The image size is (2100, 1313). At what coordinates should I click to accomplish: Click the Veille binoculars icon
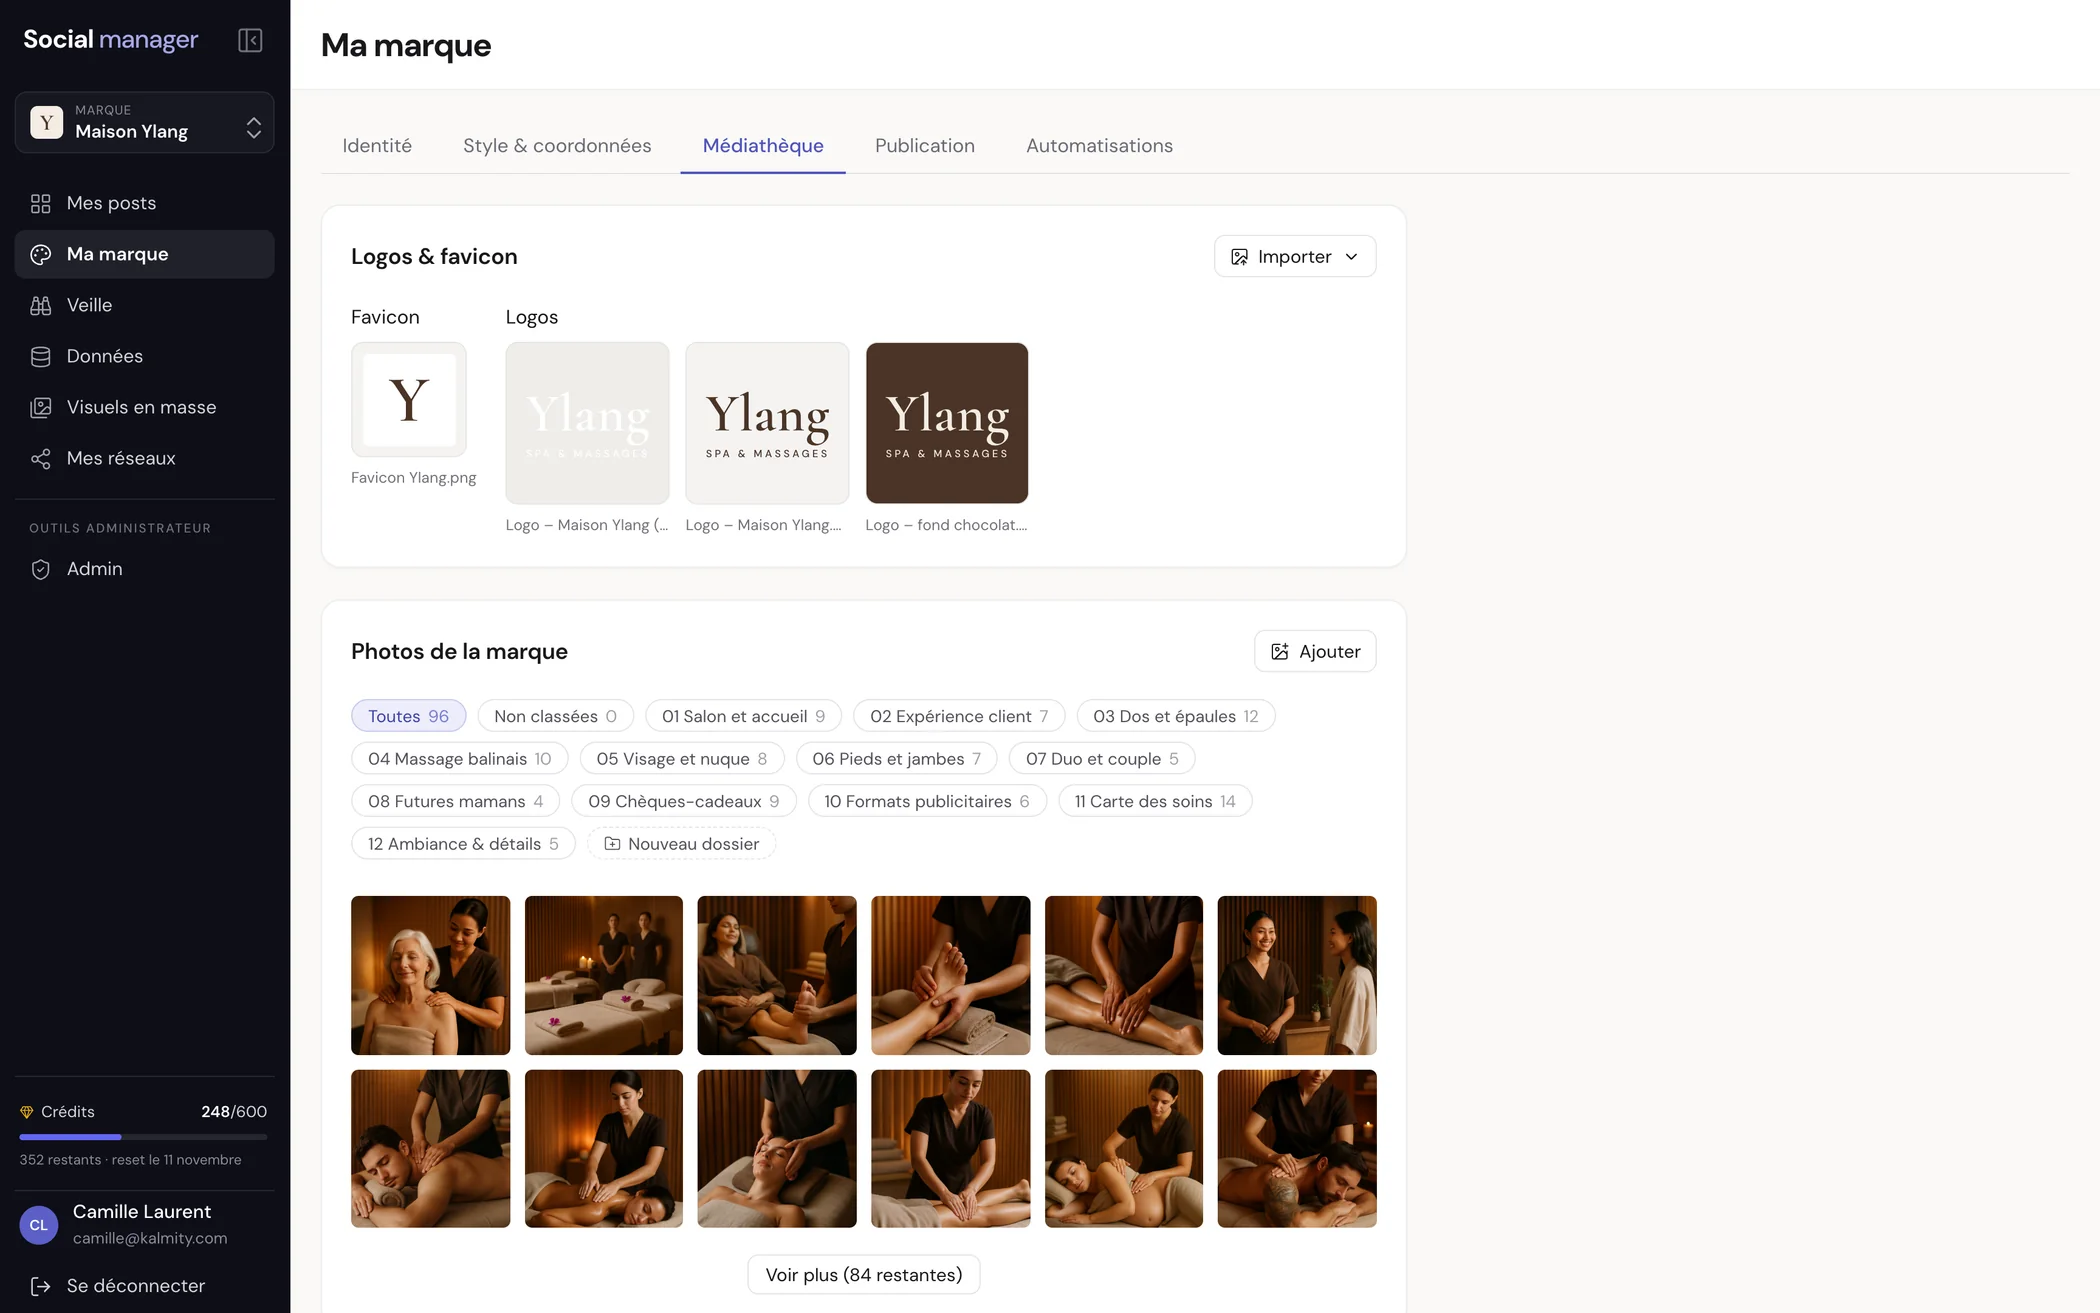[40, 305]
